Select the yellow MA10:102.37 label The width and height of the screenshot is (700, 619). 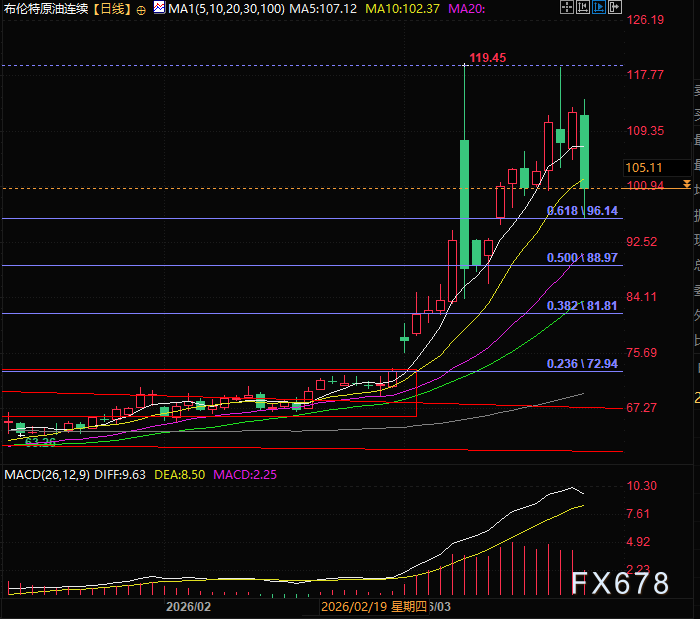[402, 9]
